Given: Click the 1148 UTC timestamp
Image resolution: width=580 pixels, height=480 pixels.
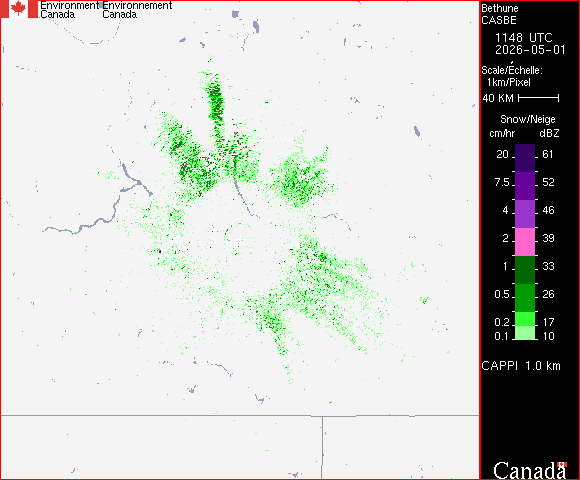Looking at the screenshot, I should [x=523, y=38].
